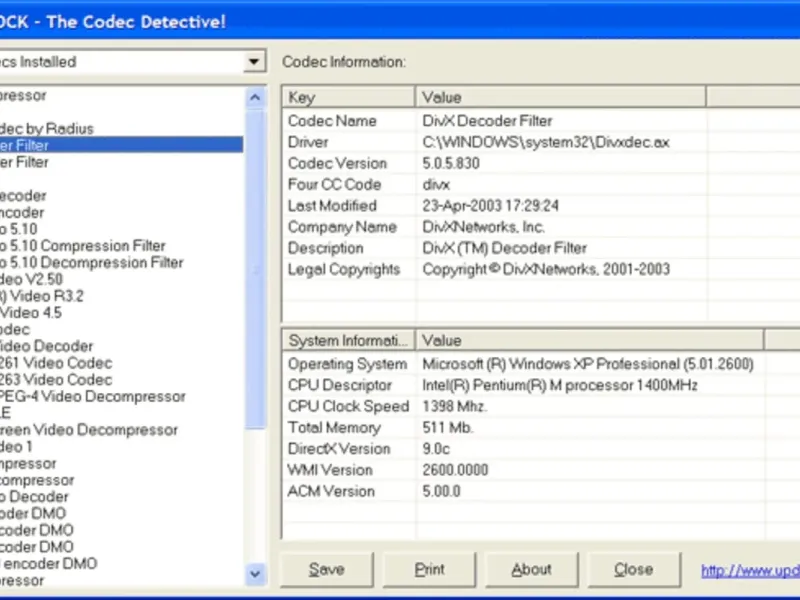The image size is (800, 600).
Task: Select the '261 Video Codec' entry
Action: pyautogui.click(x=56, y=363)
